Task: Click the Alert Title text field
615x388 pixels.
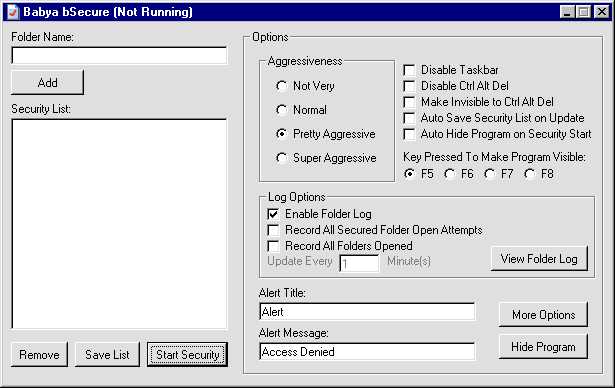Action: pos(367,312)
